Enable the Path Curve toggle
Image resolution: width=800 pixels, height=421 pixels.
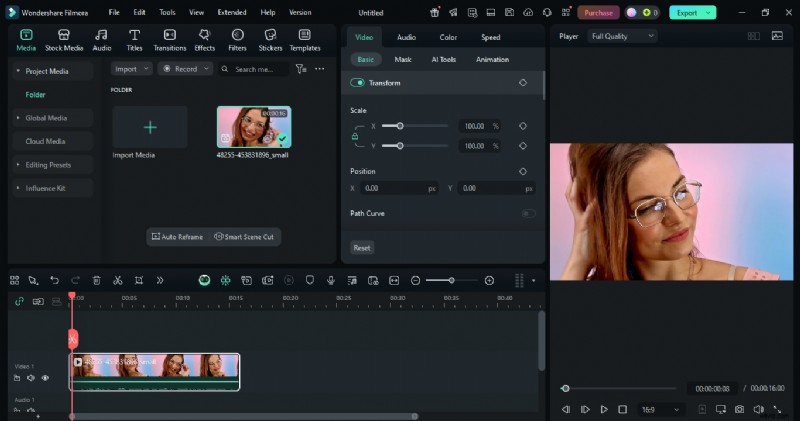pyautogui.click(x=528, y=213)
